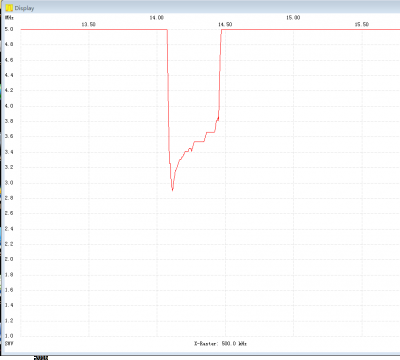Select the 2.0 value on the vertical axis
The image size is (400, 360).
point(9,259)
